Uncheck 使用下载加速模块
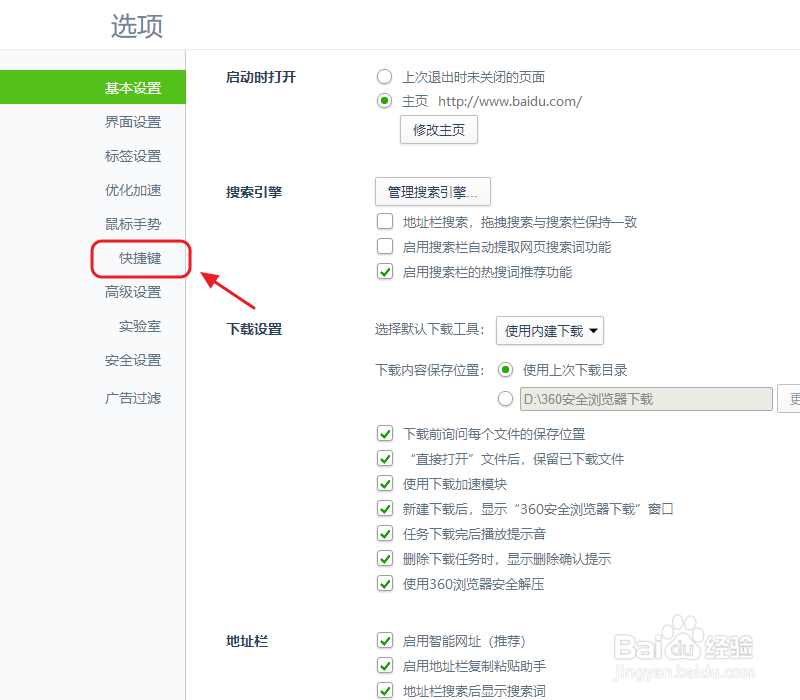Viewport: 800px width, 700px height. [x=385, y=484]
